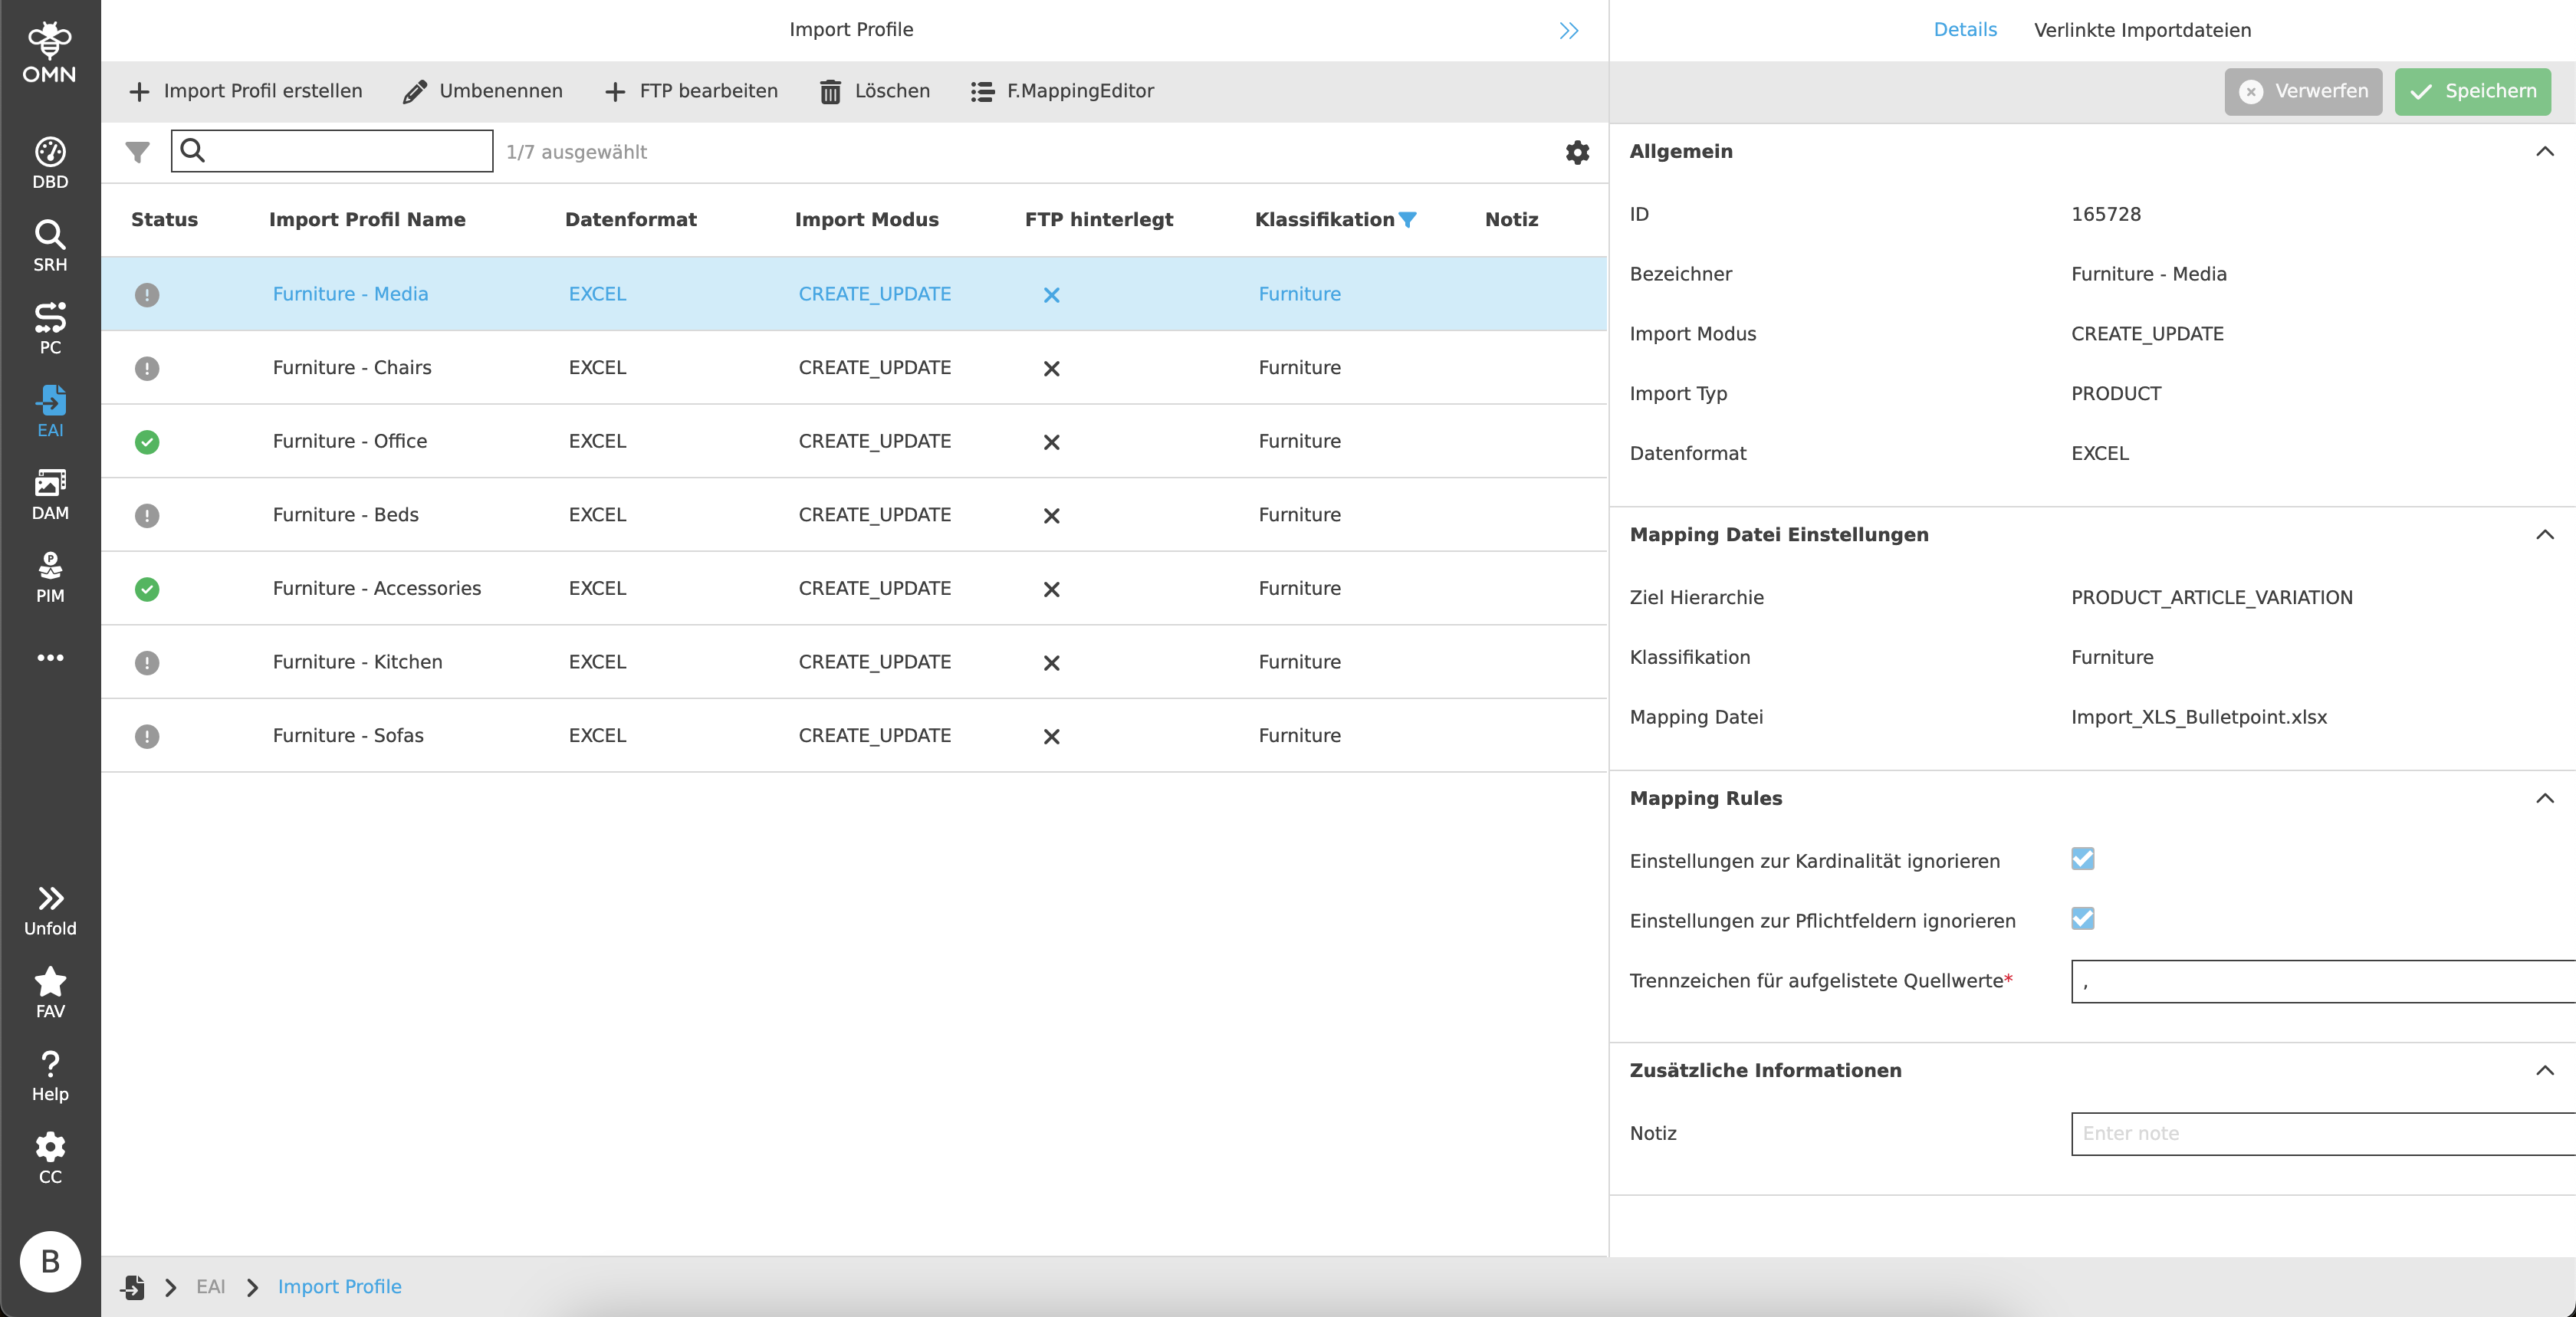Screen dimensions: 2576x1317
Task: Open the filter icon beside the search field
Action: coord(137,152)
